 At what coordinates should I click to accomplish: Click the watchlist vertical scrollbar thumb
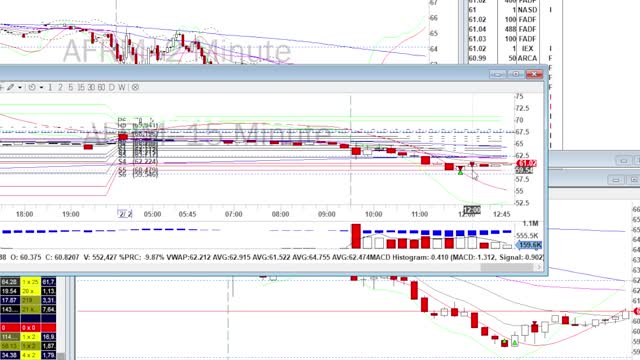coord(60,356)
